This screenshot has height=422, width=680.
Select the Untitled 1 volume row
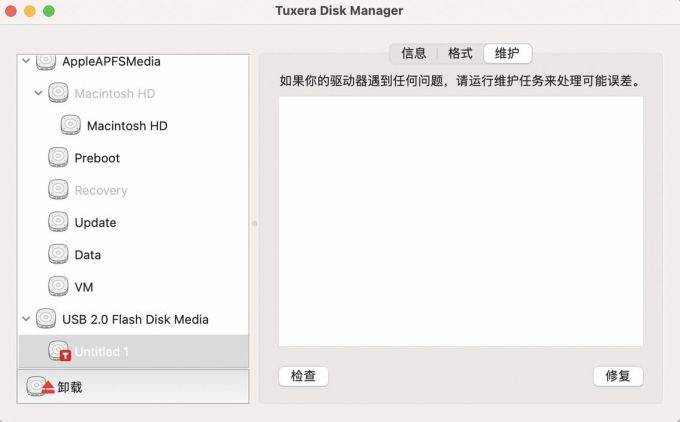(133, 351)
